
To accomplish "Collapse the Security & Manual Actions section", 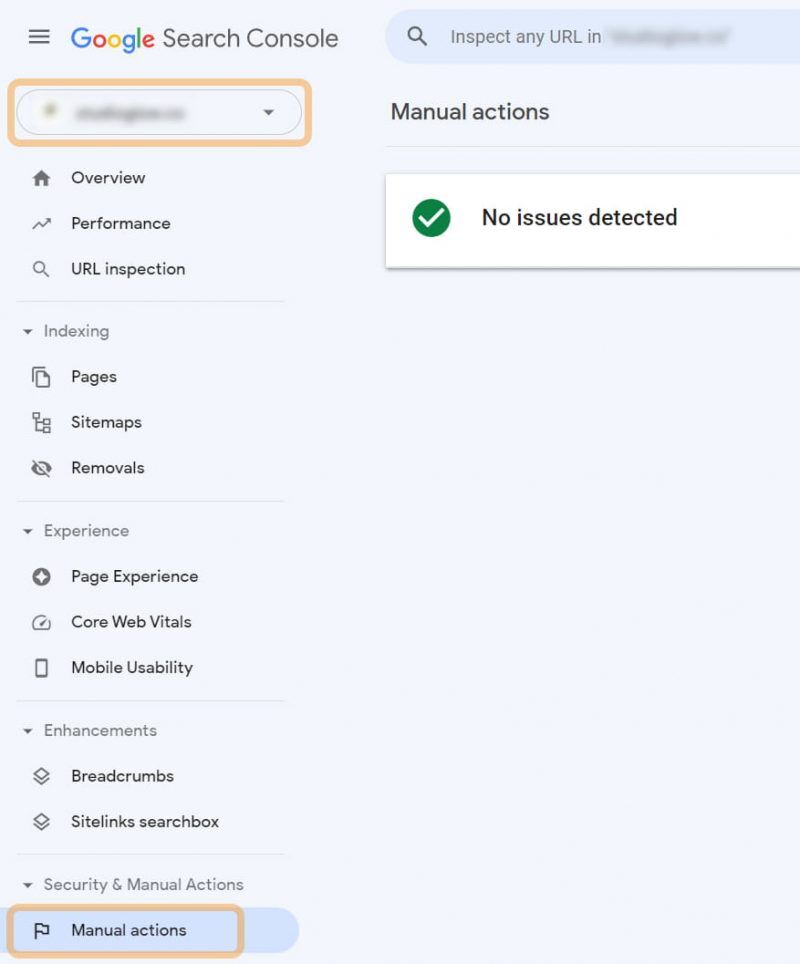I will 25,885.
